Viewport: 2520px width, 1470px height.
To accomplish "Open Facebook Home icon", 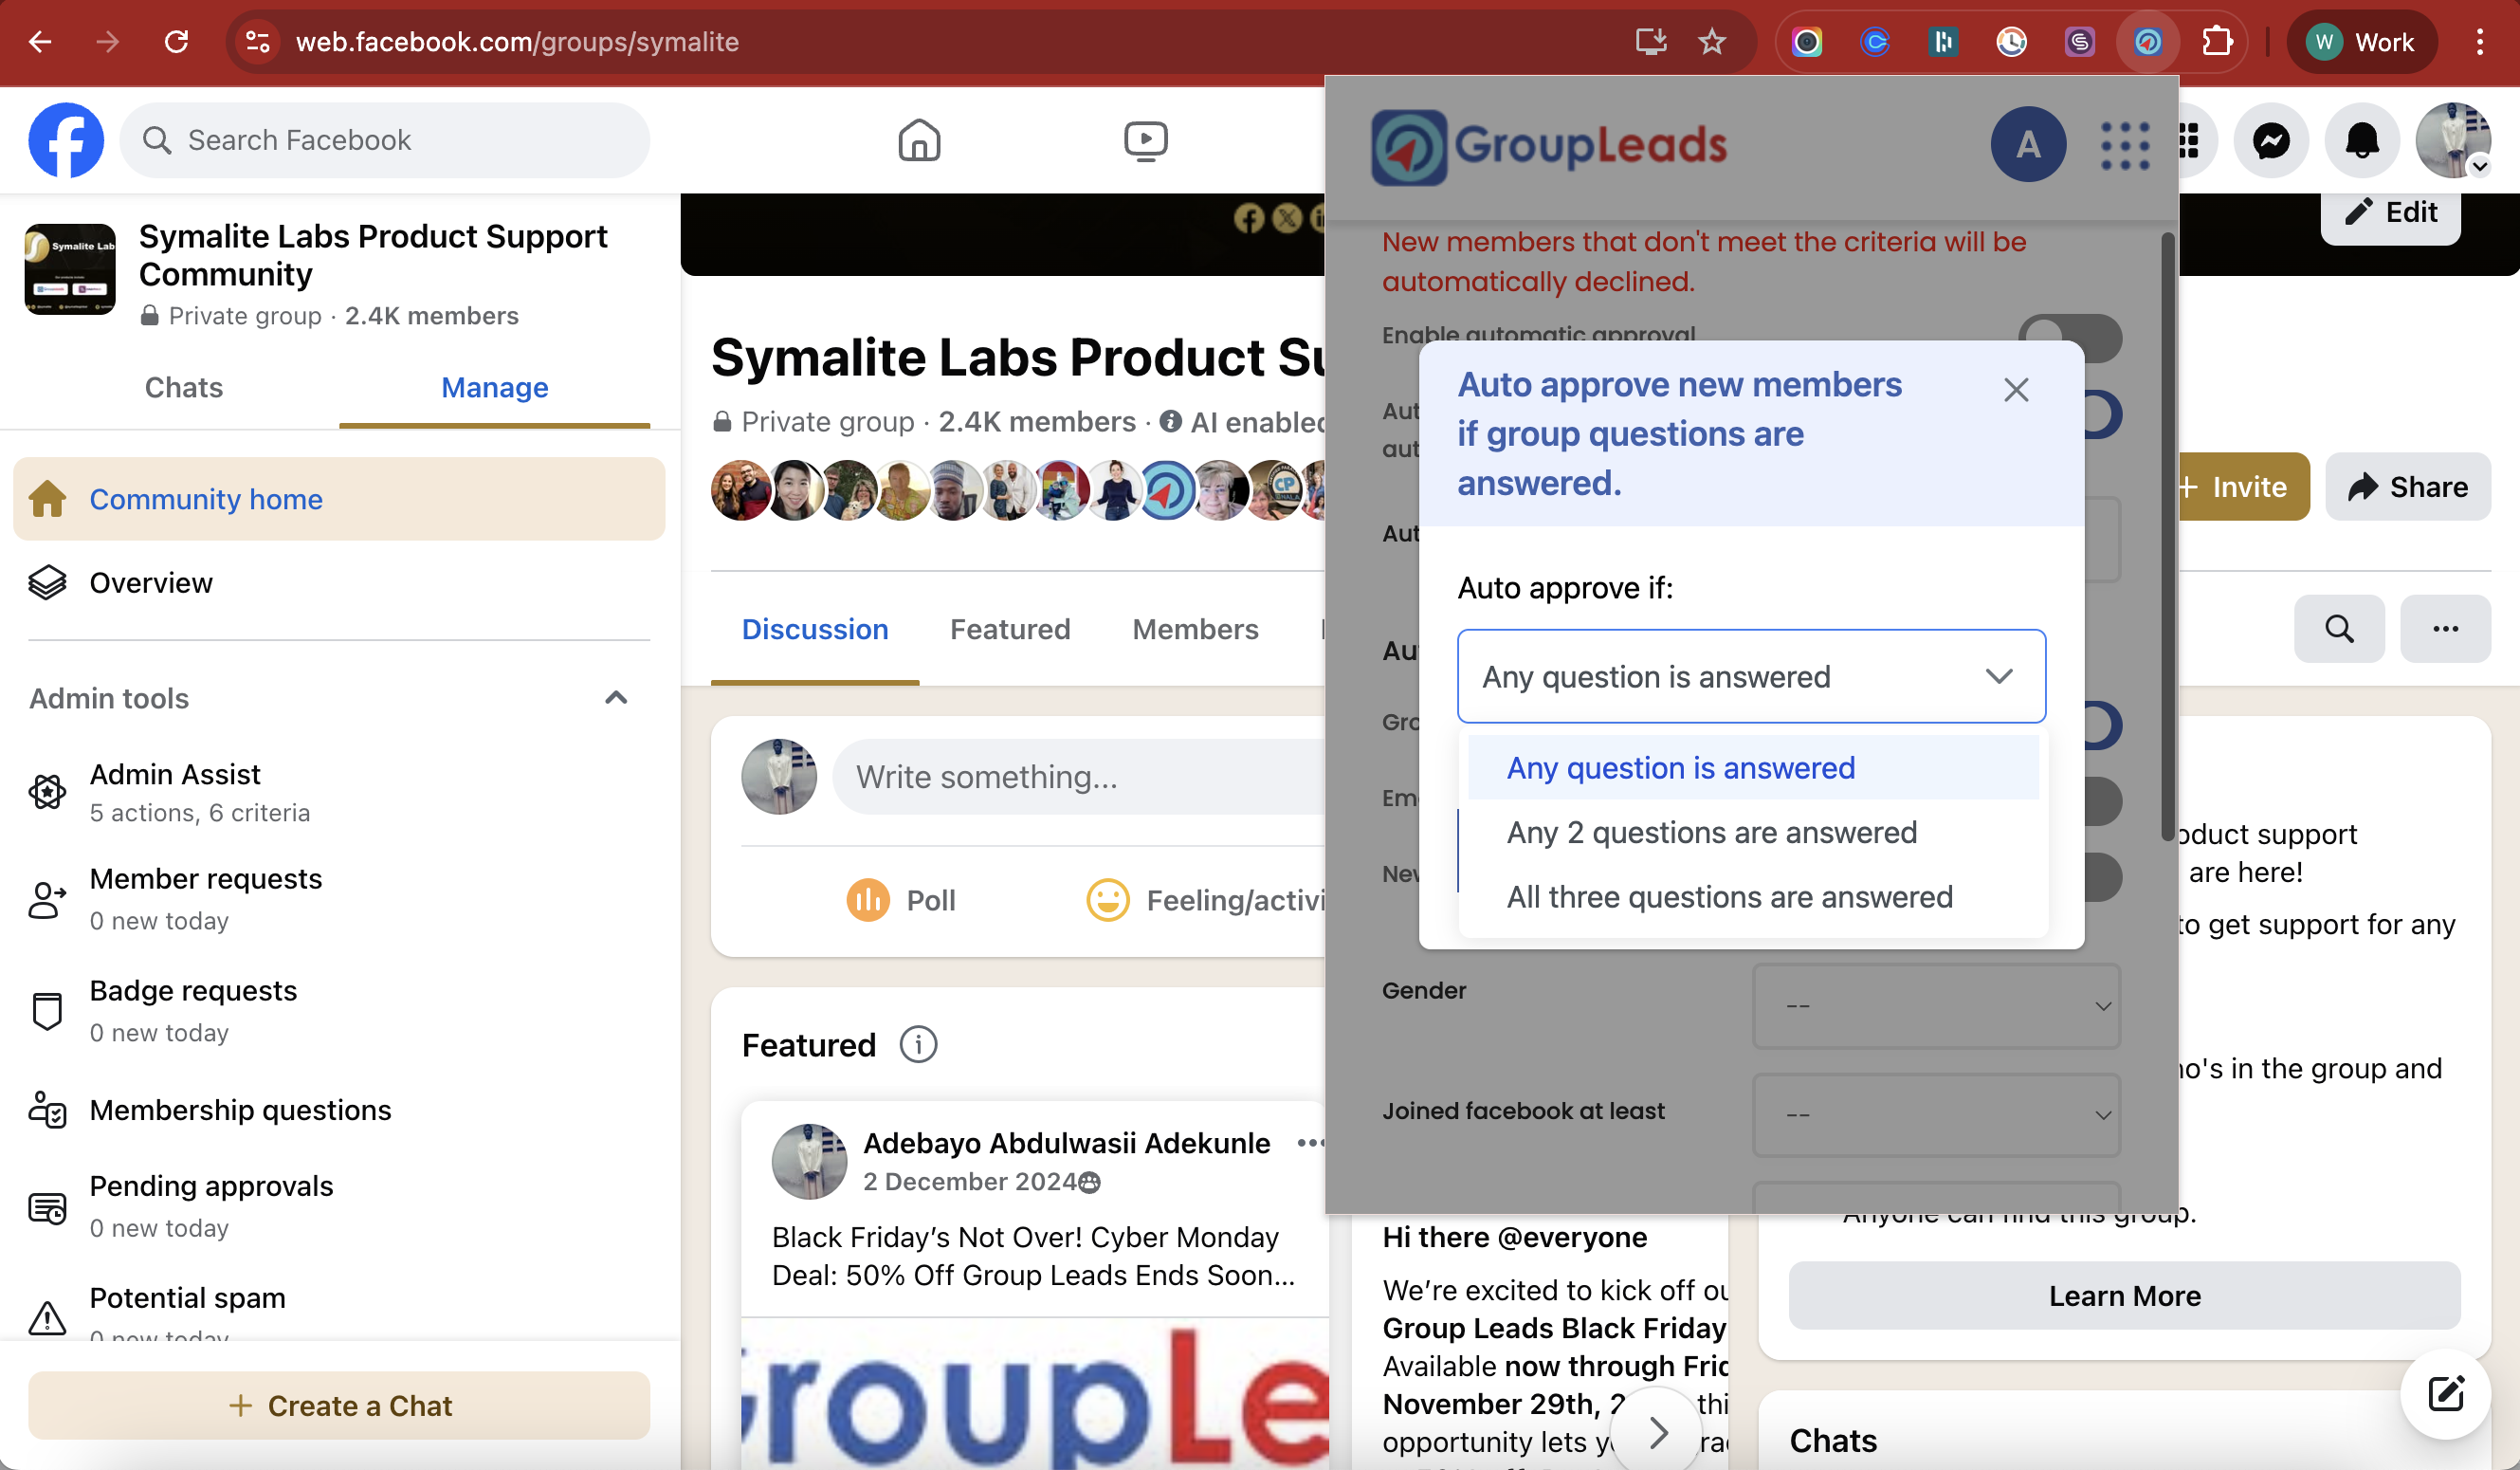I will click(x=919, y=140).
